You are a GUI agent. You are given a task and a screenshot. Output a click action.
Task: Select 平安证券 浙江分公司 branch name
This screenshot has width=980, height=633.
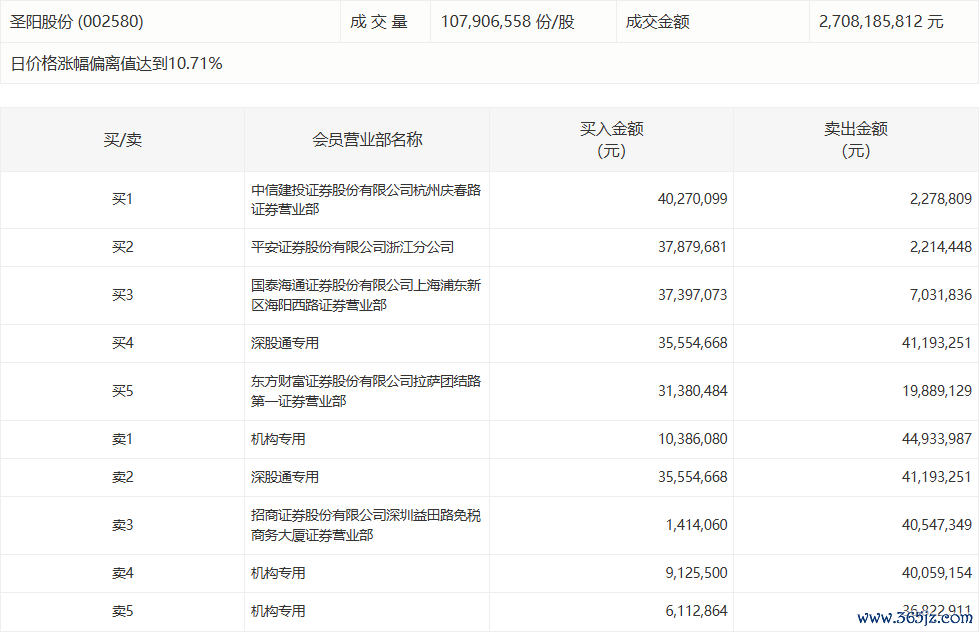pyautogui.click(x=352, y=247)
